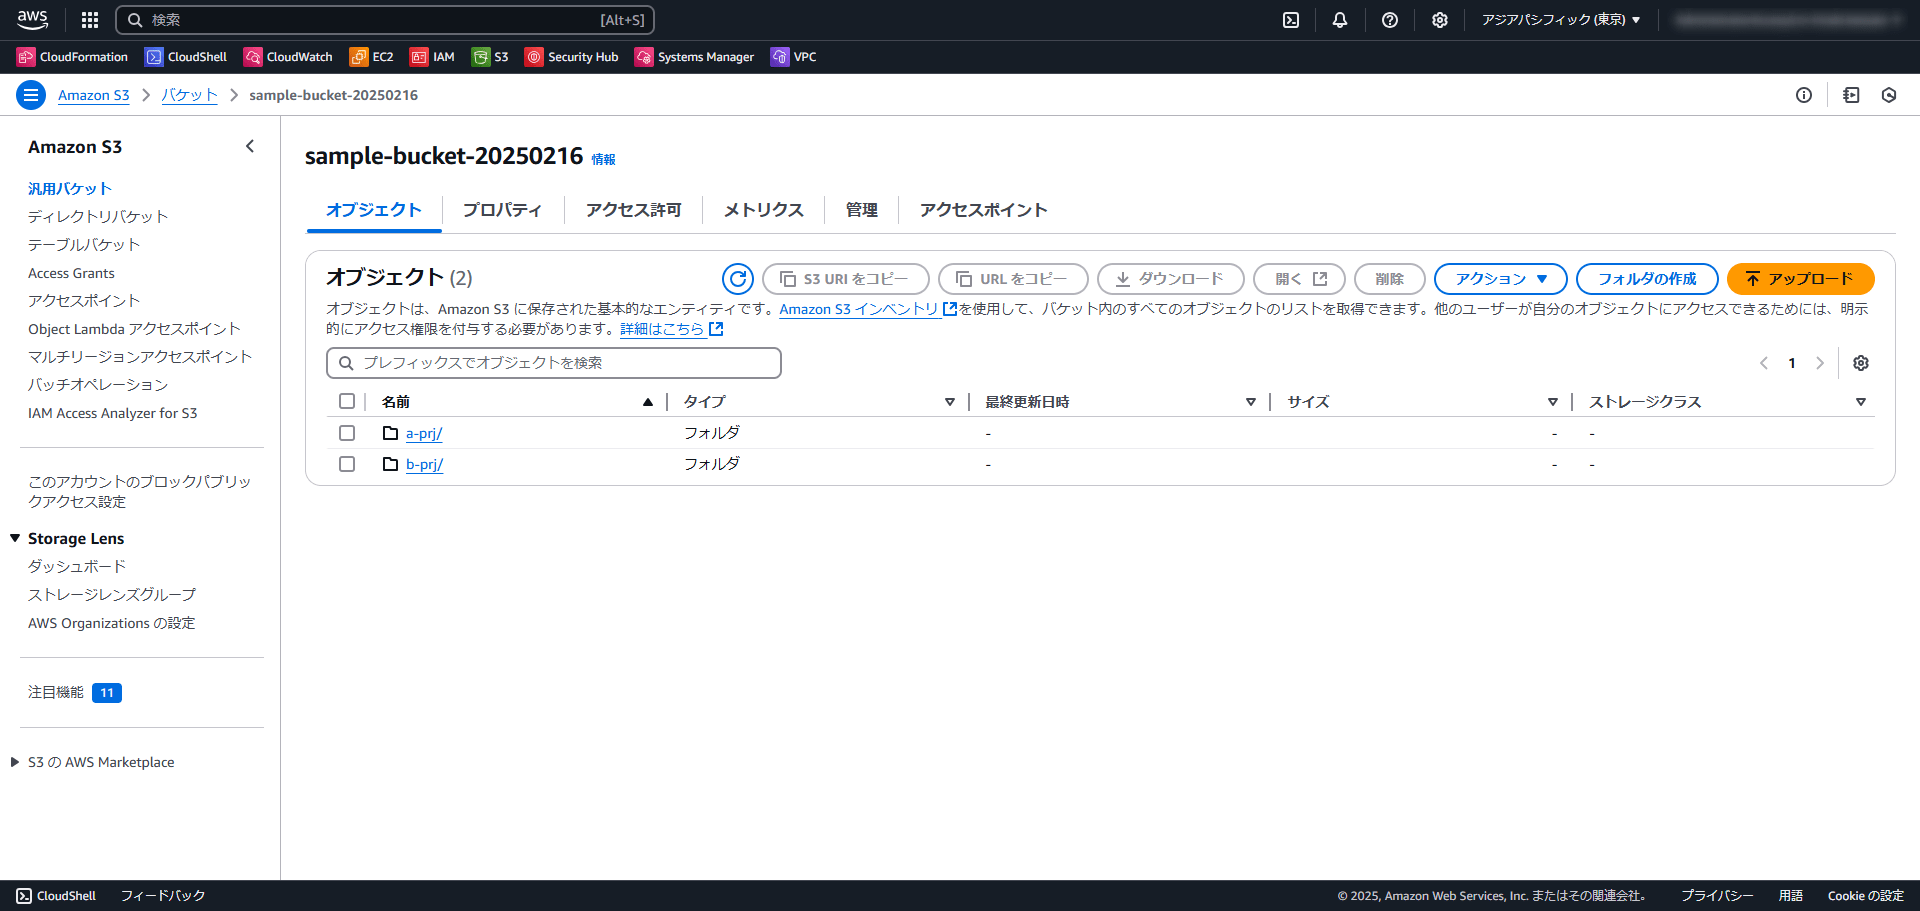
Task: Open Security Hub favorite shortcut
Action: pyautogui.click(x=572, y=57)
